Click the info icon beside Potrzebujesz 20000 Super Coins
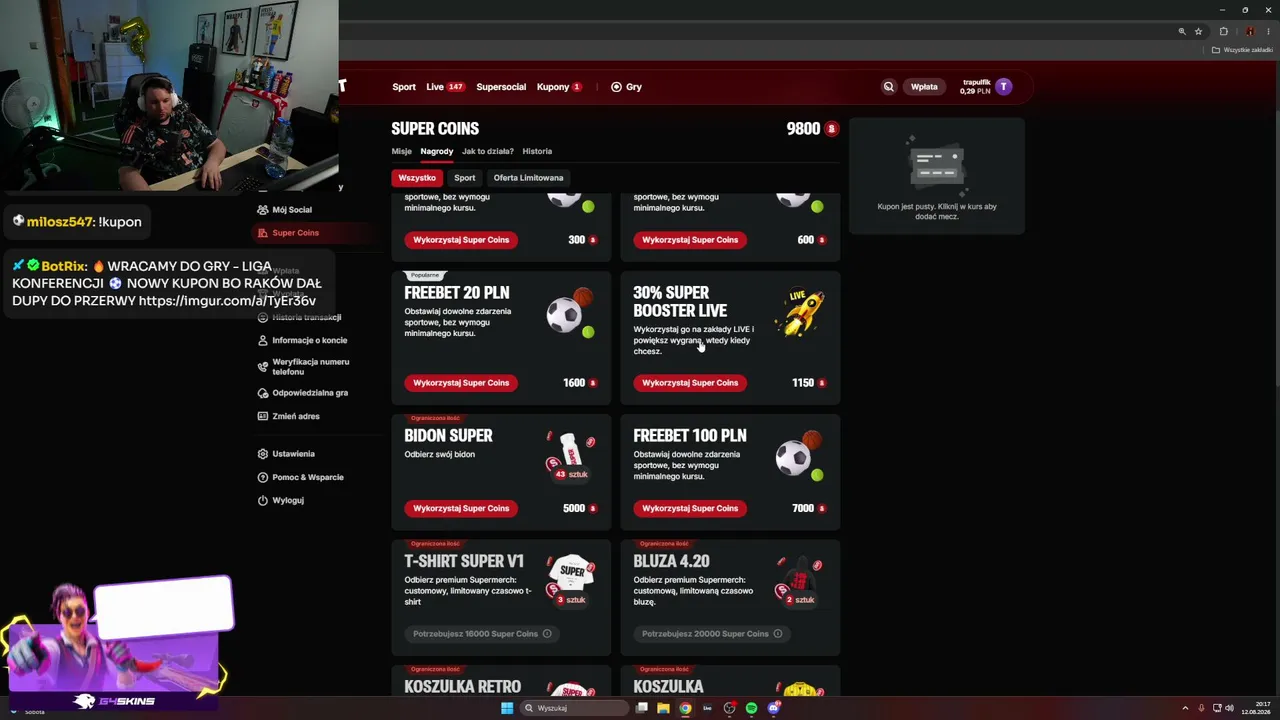The image size is (1280, 720). tap(777, 634)
